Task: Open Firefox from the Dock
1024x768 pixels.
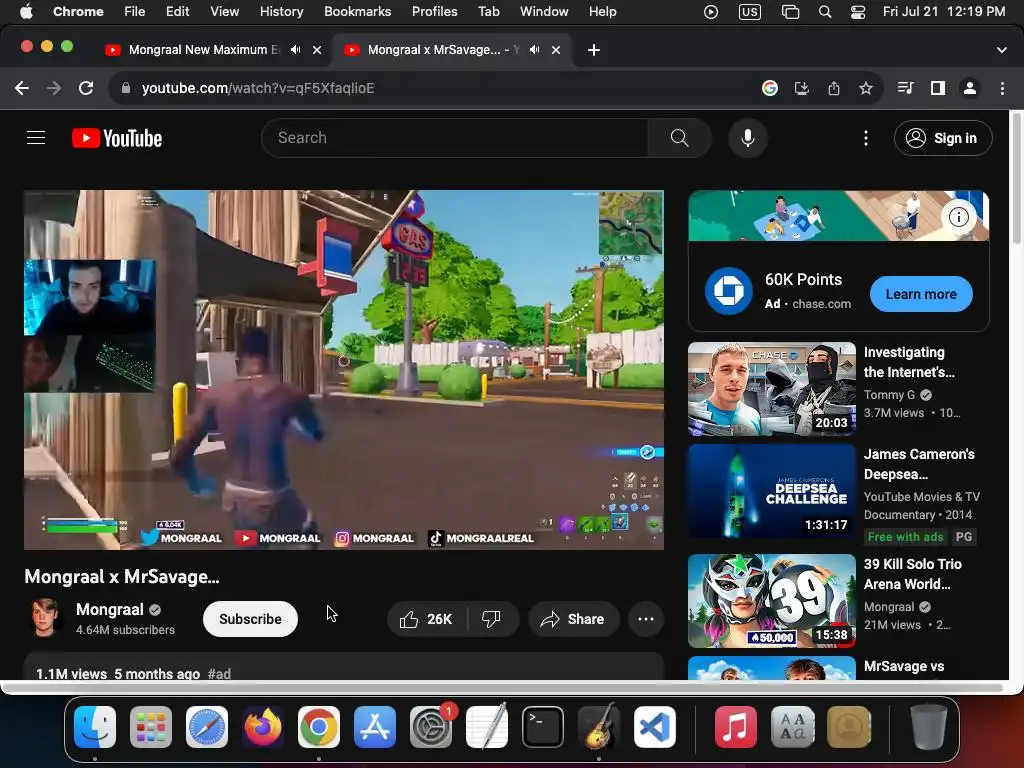Action: (x=263, y=727)
